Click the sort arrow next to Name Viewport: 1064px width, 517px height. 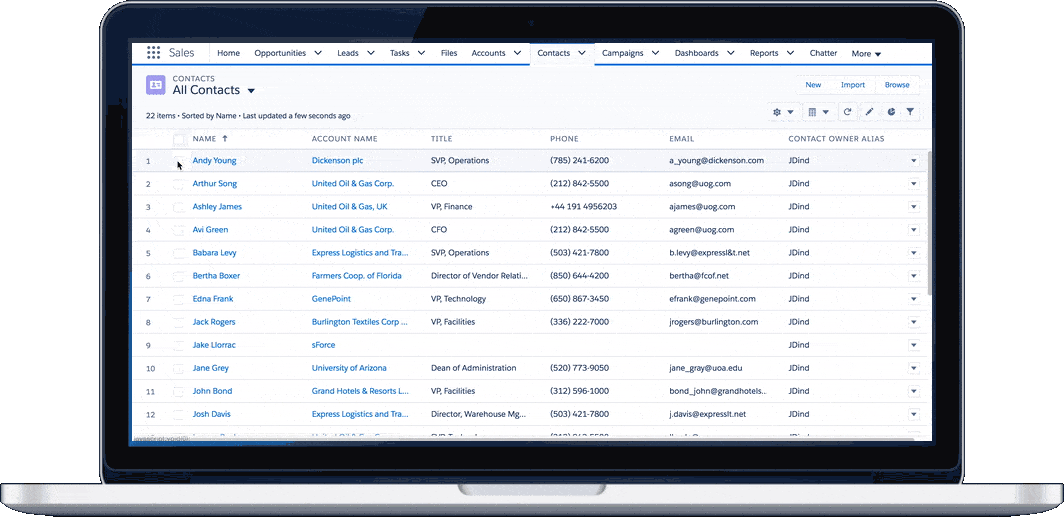tap(225, 138)
